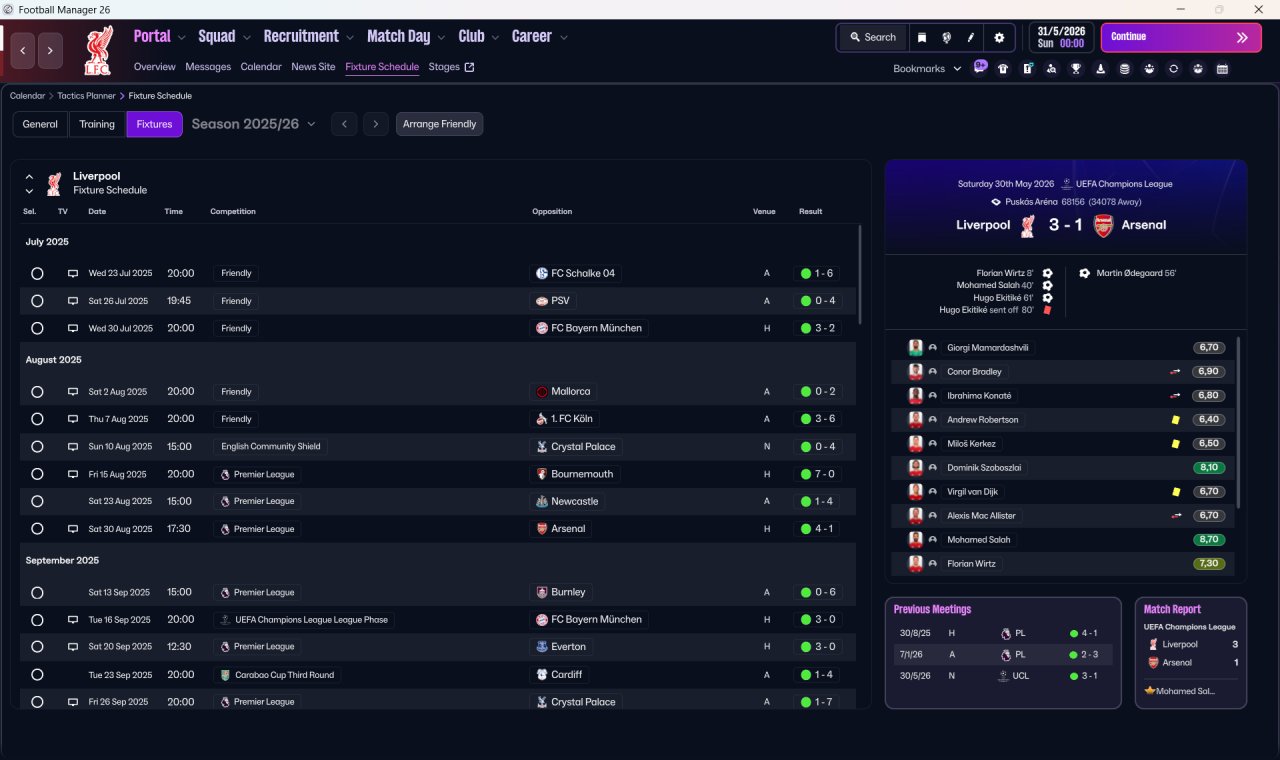Open the shirt icon bookmark shortcut
The image size is (1280, 760).
point(1003,69)
